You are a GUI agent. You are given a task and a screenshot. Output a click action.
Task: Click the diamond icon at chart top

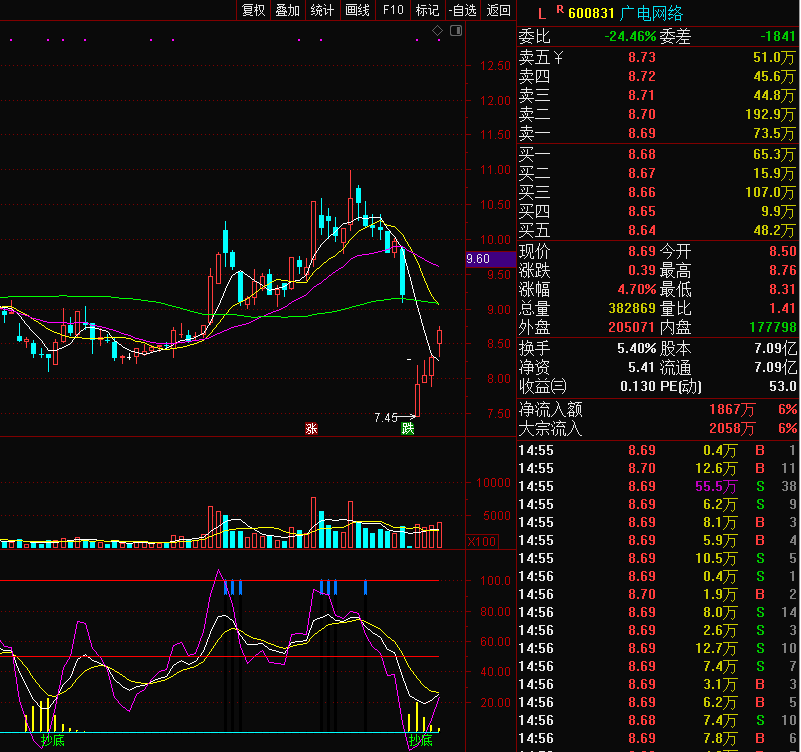(x=438, y=32)
